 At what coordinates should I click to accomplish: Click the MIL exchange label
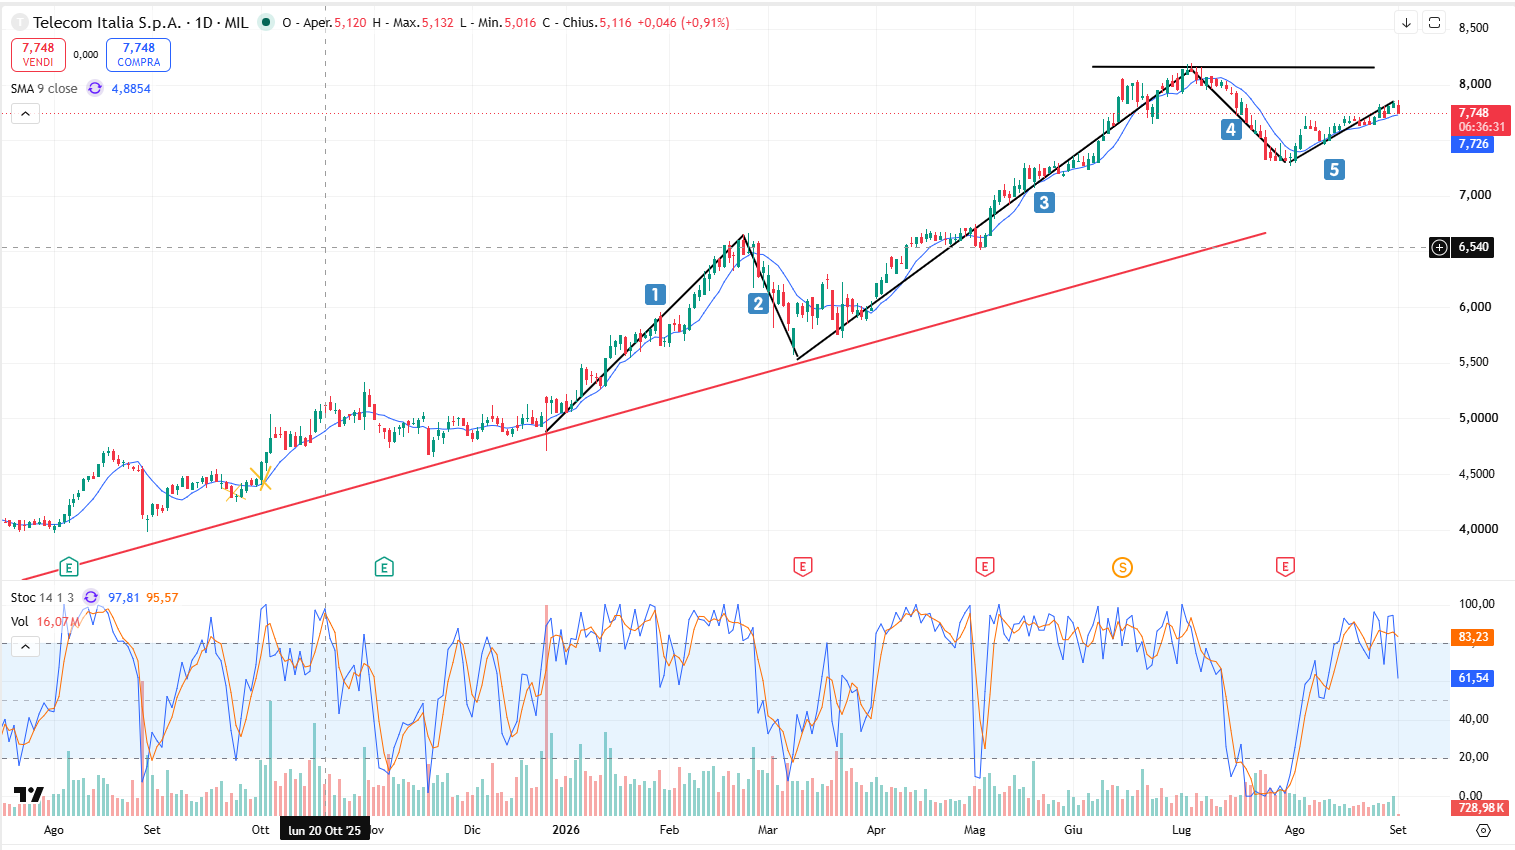pyautogui.click(x=236, y=22)
